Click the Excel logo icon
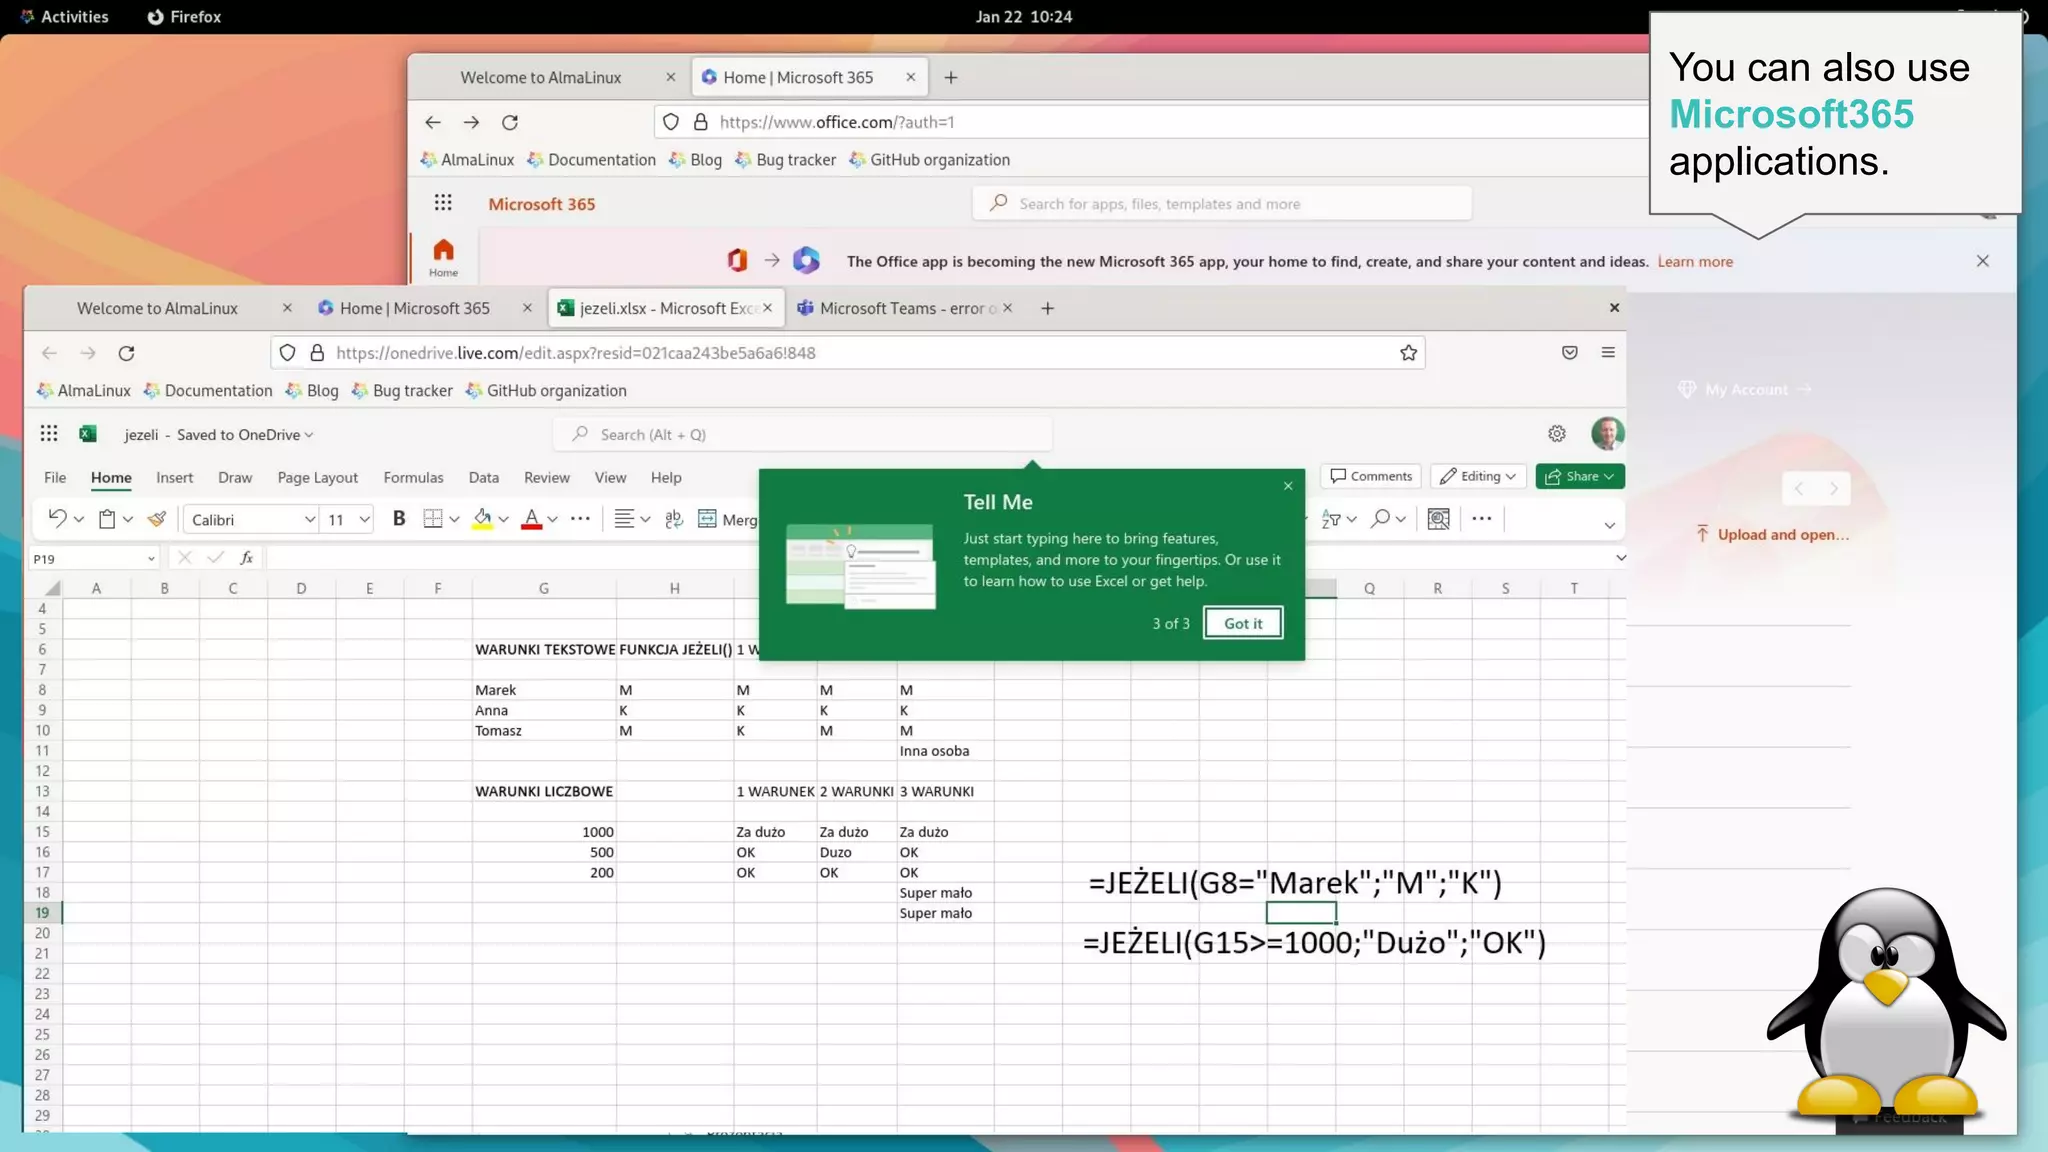This screenshot has height=1152, width=2048. click(88, 434)
